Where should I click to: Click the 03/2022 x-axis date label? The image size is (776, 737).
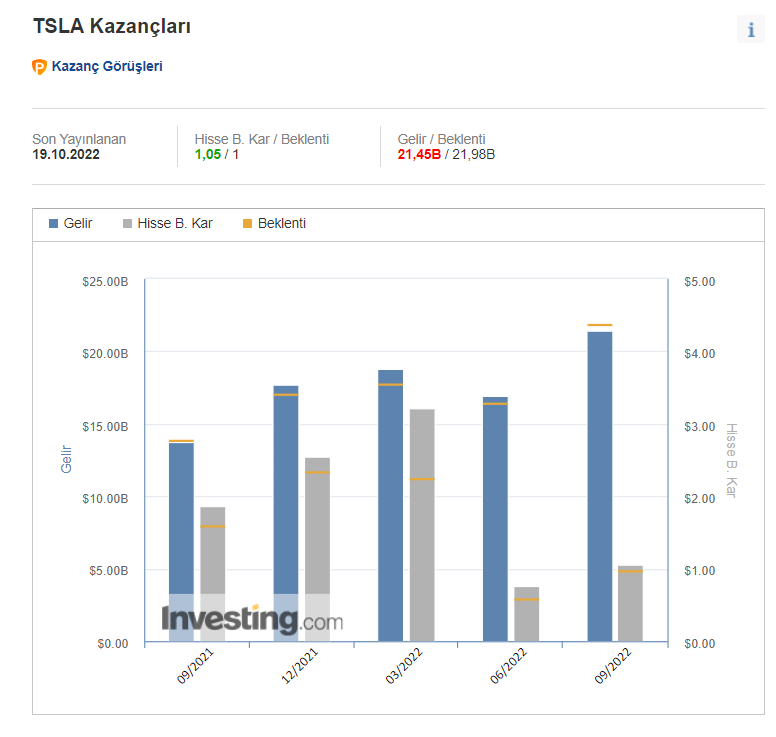402,665
